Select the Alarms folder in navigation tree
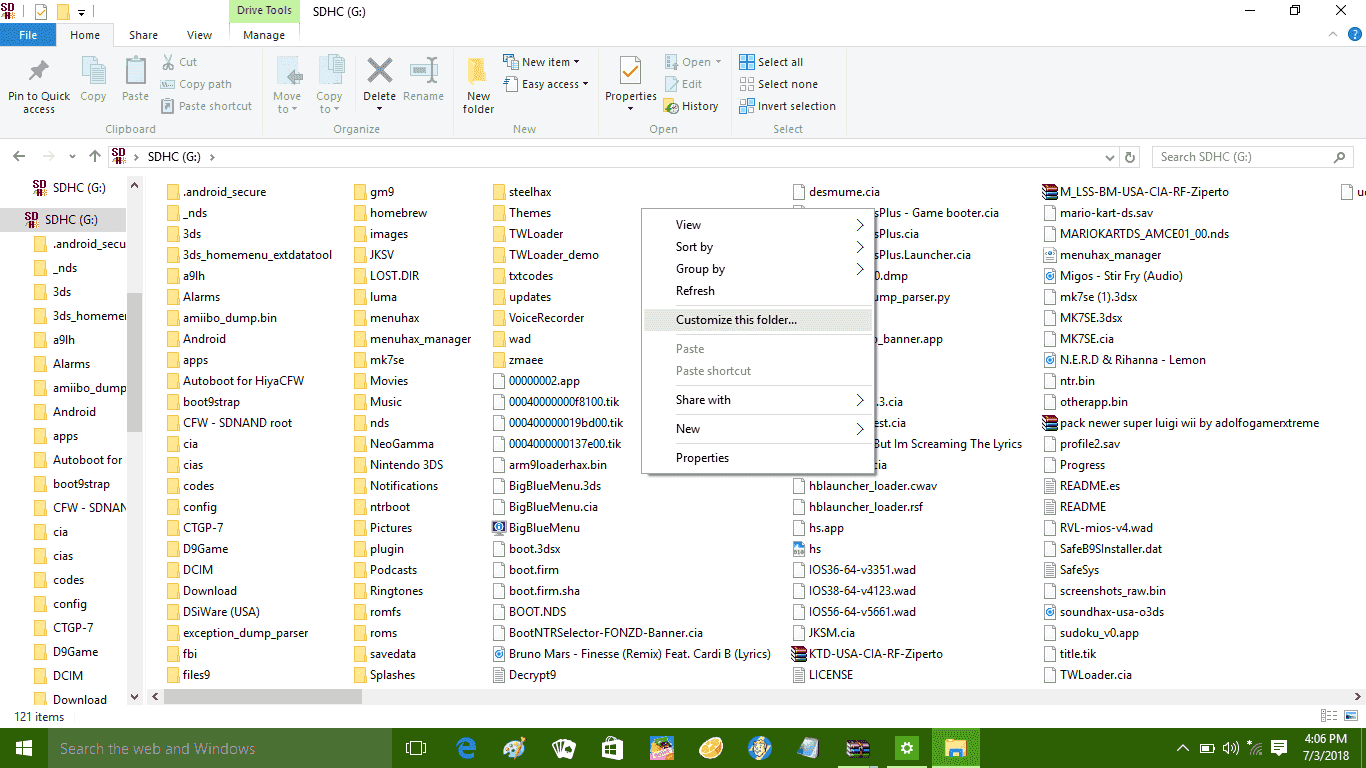The width and height of the screenshot is (1366, 768). coord(63,364)
